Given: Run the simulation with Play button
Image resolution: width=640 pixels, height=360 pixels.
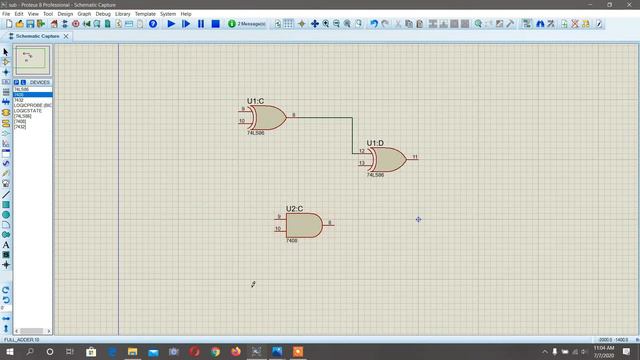Looking at the screenshot, I should [x=171, y=24].
